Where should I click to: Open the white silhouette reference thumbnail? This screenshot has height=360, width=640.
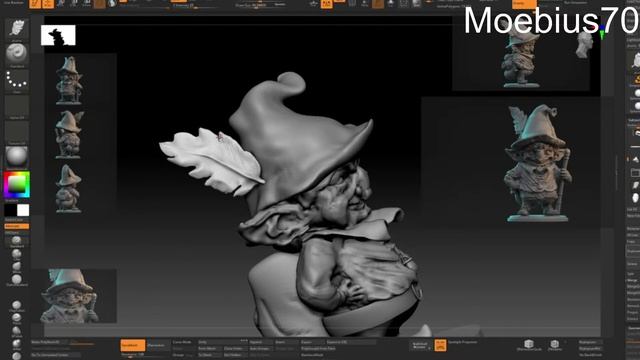click(58, 35)
